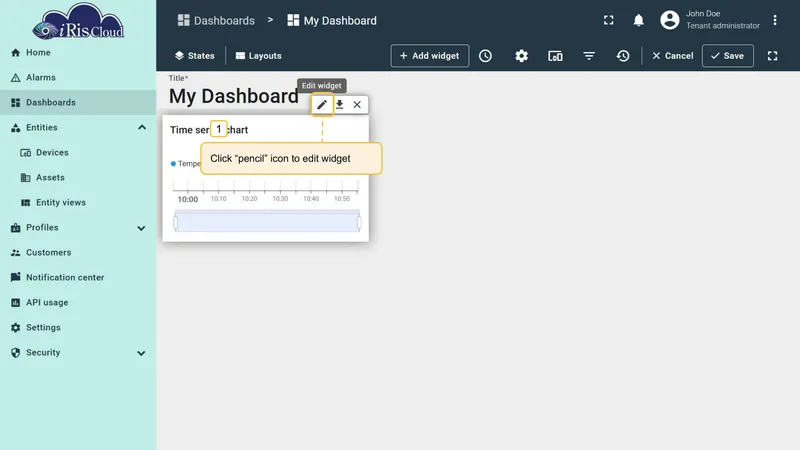Screen dimensions: 800x450
Task: Open Layouts manager
Action: click(x=259, y=56)
